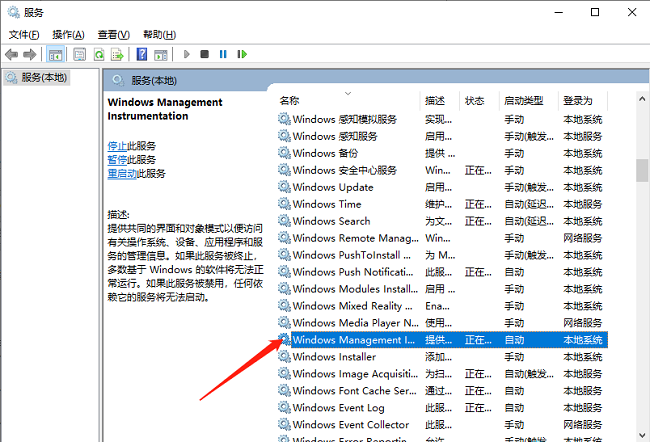650x442 pixels.
Task: Select the Windows Media Player Network service
Action: (x=442, y=323)
